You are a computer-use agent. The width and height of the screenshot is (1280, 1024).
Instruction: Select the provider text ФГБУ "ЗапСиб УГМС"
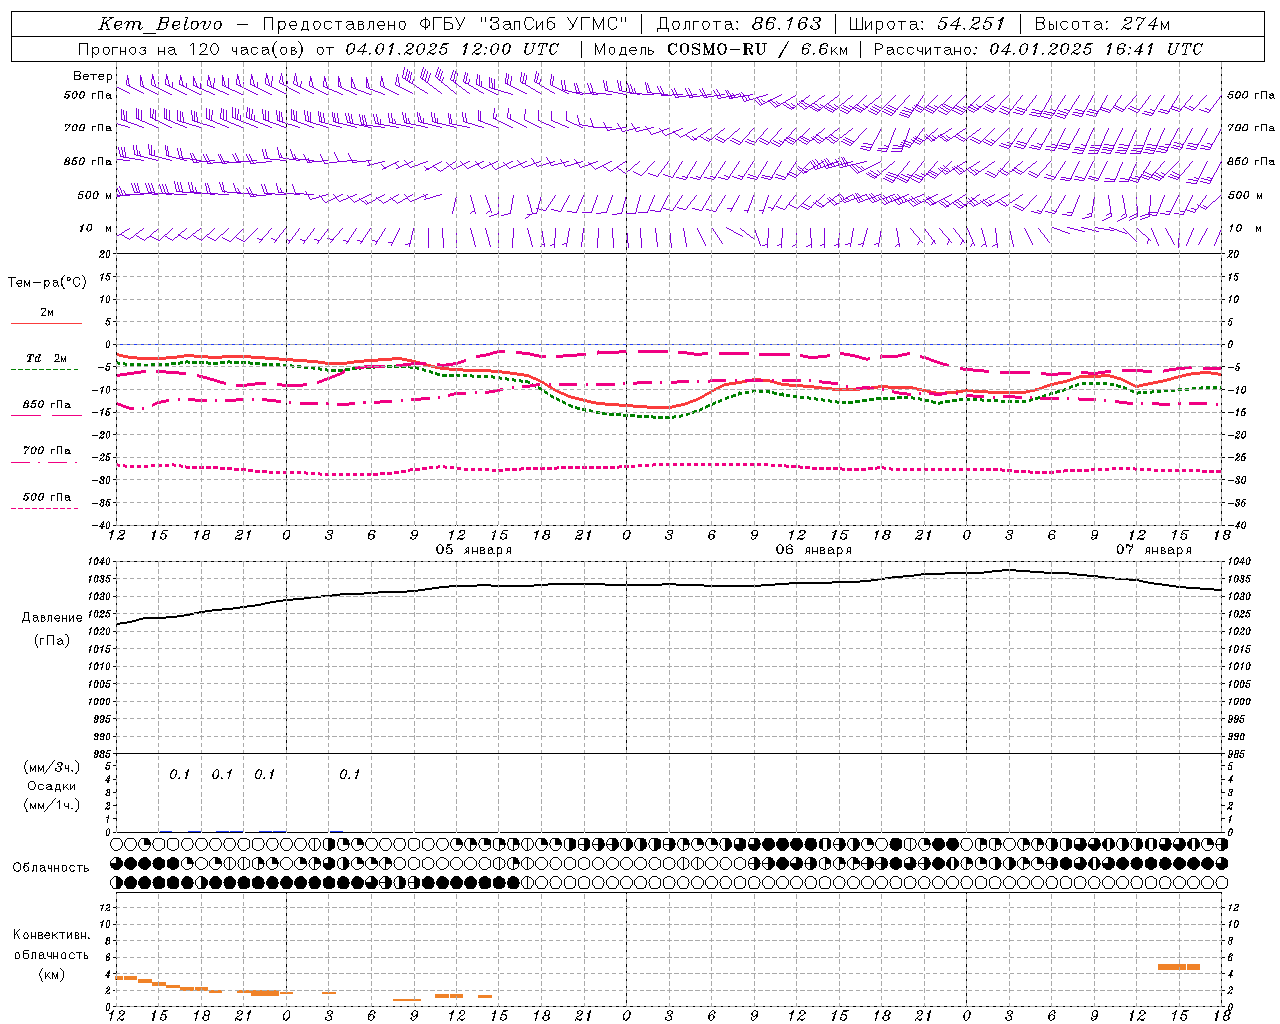click(x=524, y=24)
